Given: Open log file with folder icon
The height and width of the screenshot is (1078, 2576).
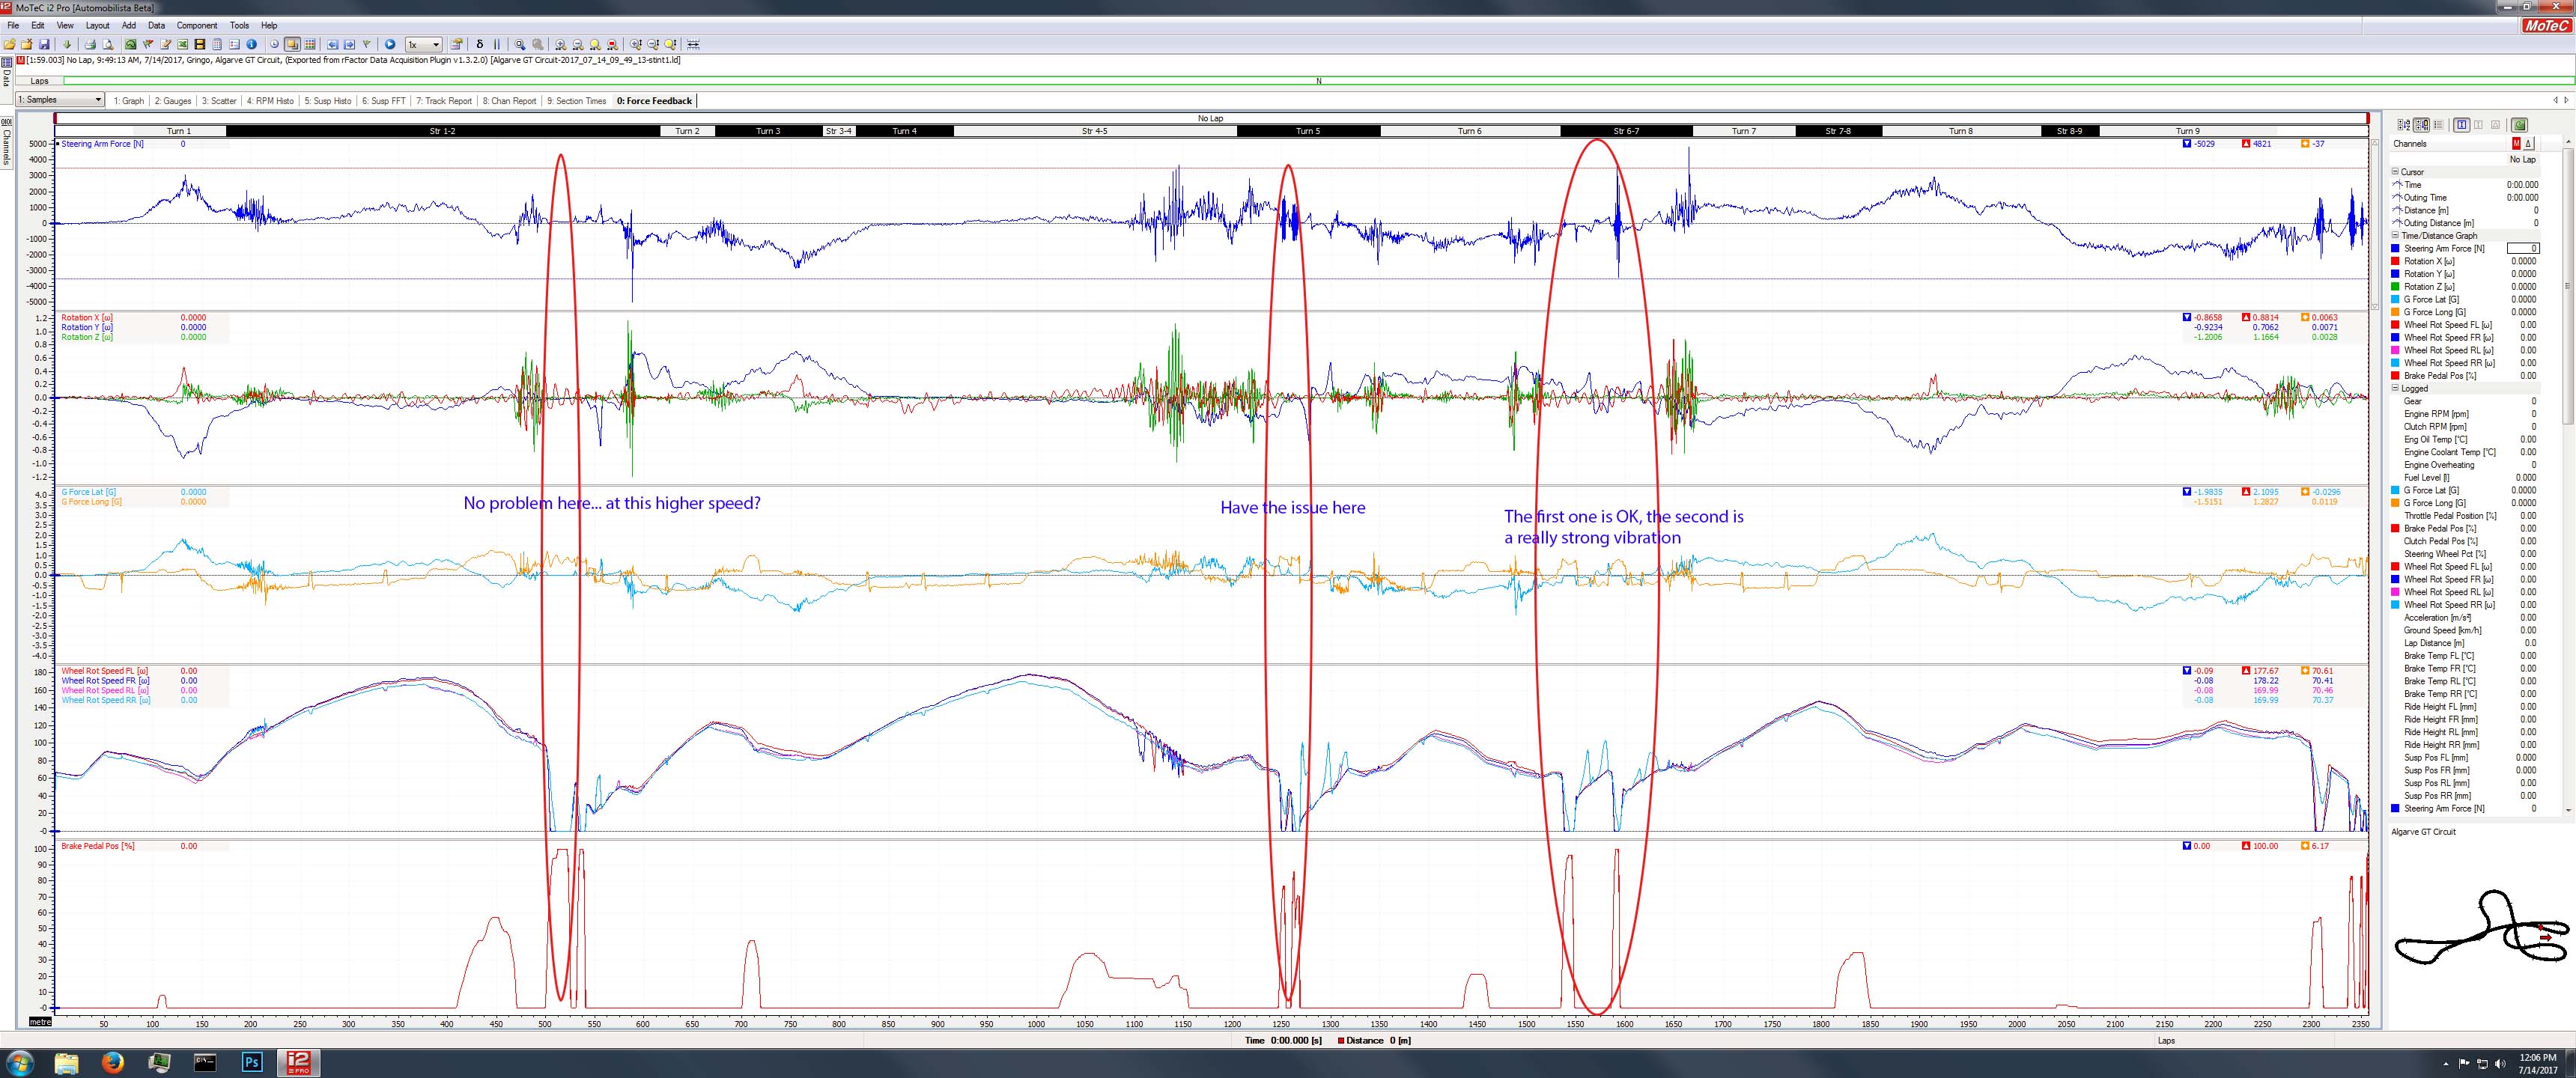Looking at the screenshot, I should 10,44.
